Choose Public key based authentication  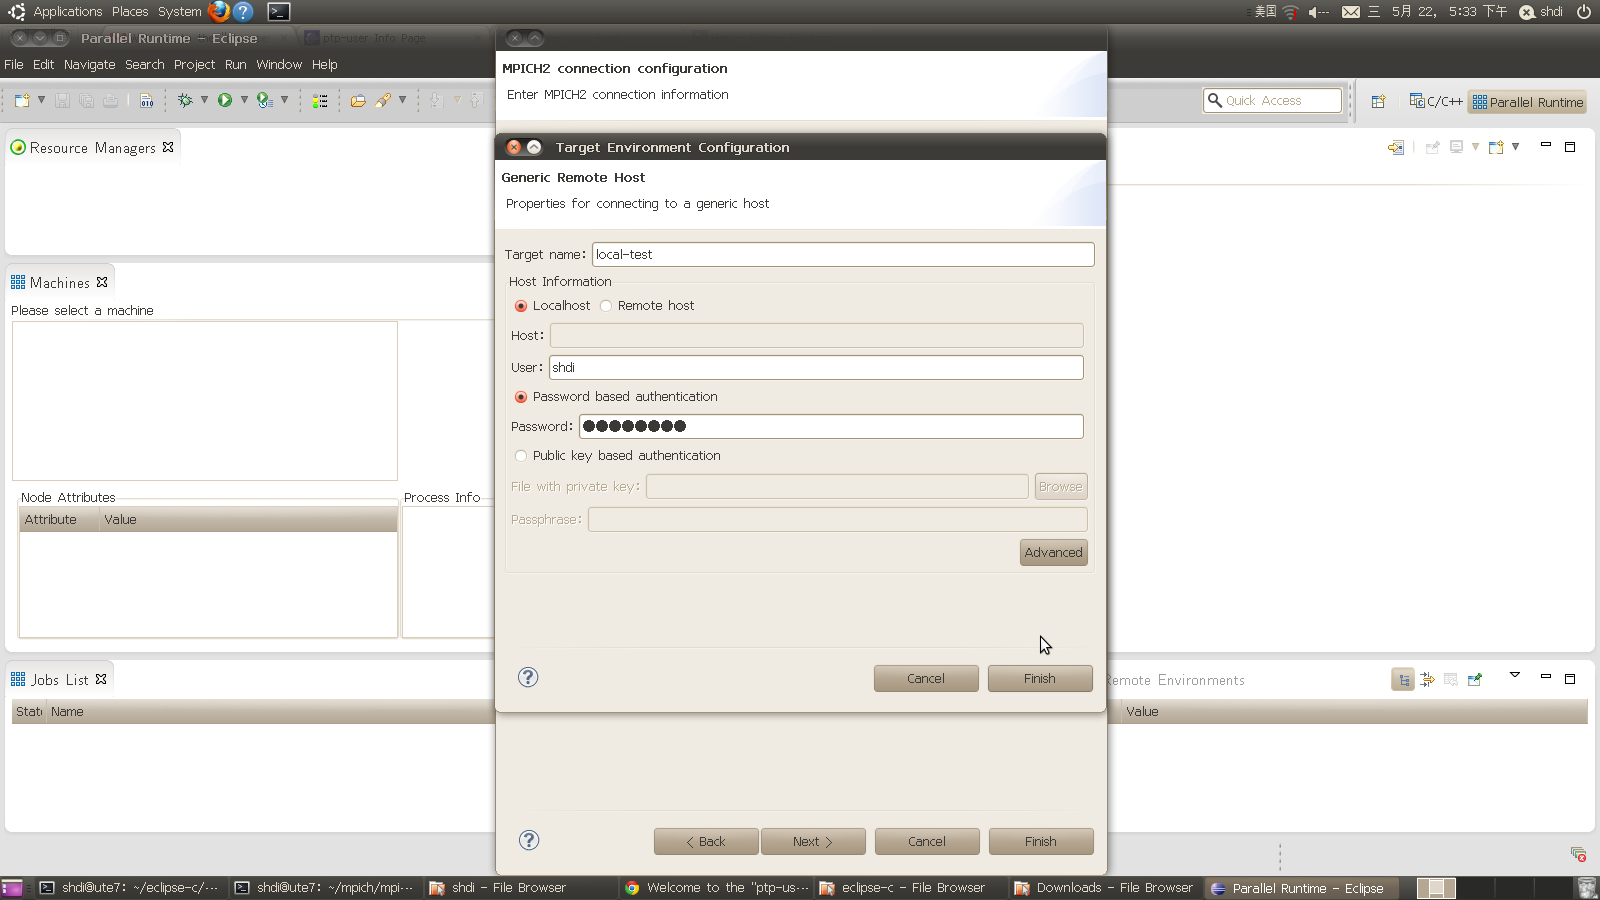521,456
